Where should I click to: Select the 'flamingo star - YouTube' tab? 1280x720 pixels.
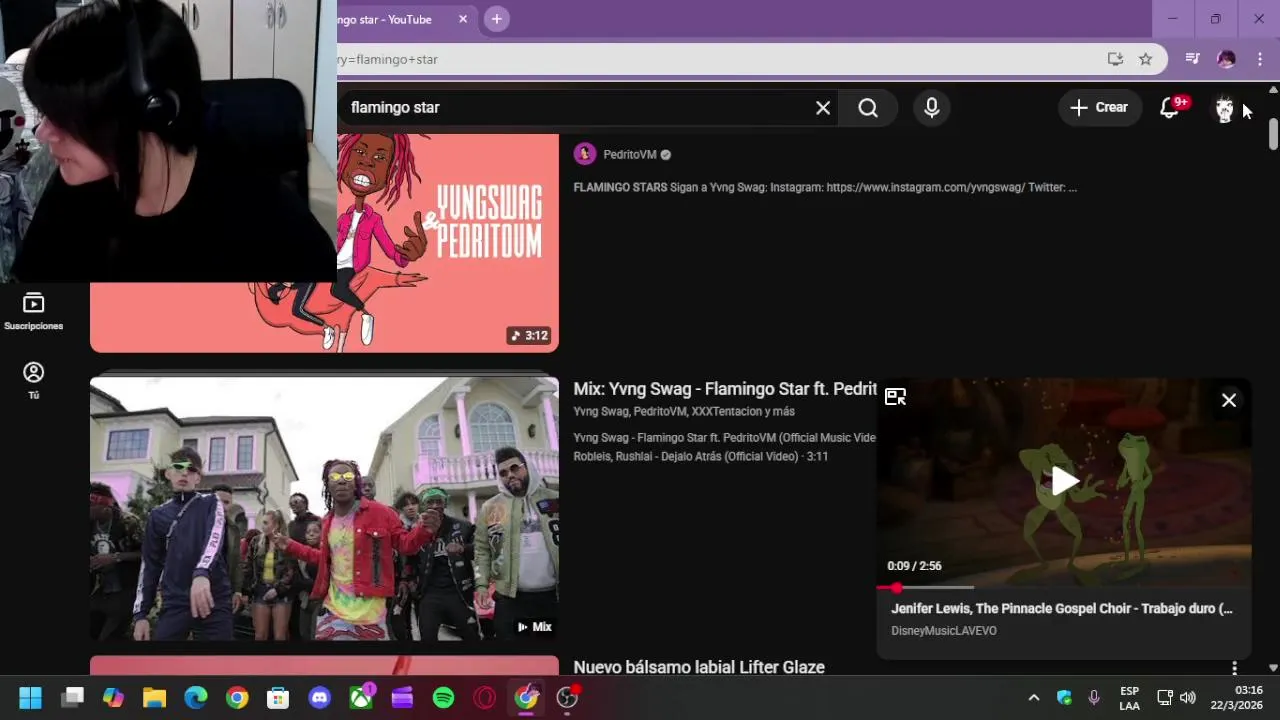point(400,19)
